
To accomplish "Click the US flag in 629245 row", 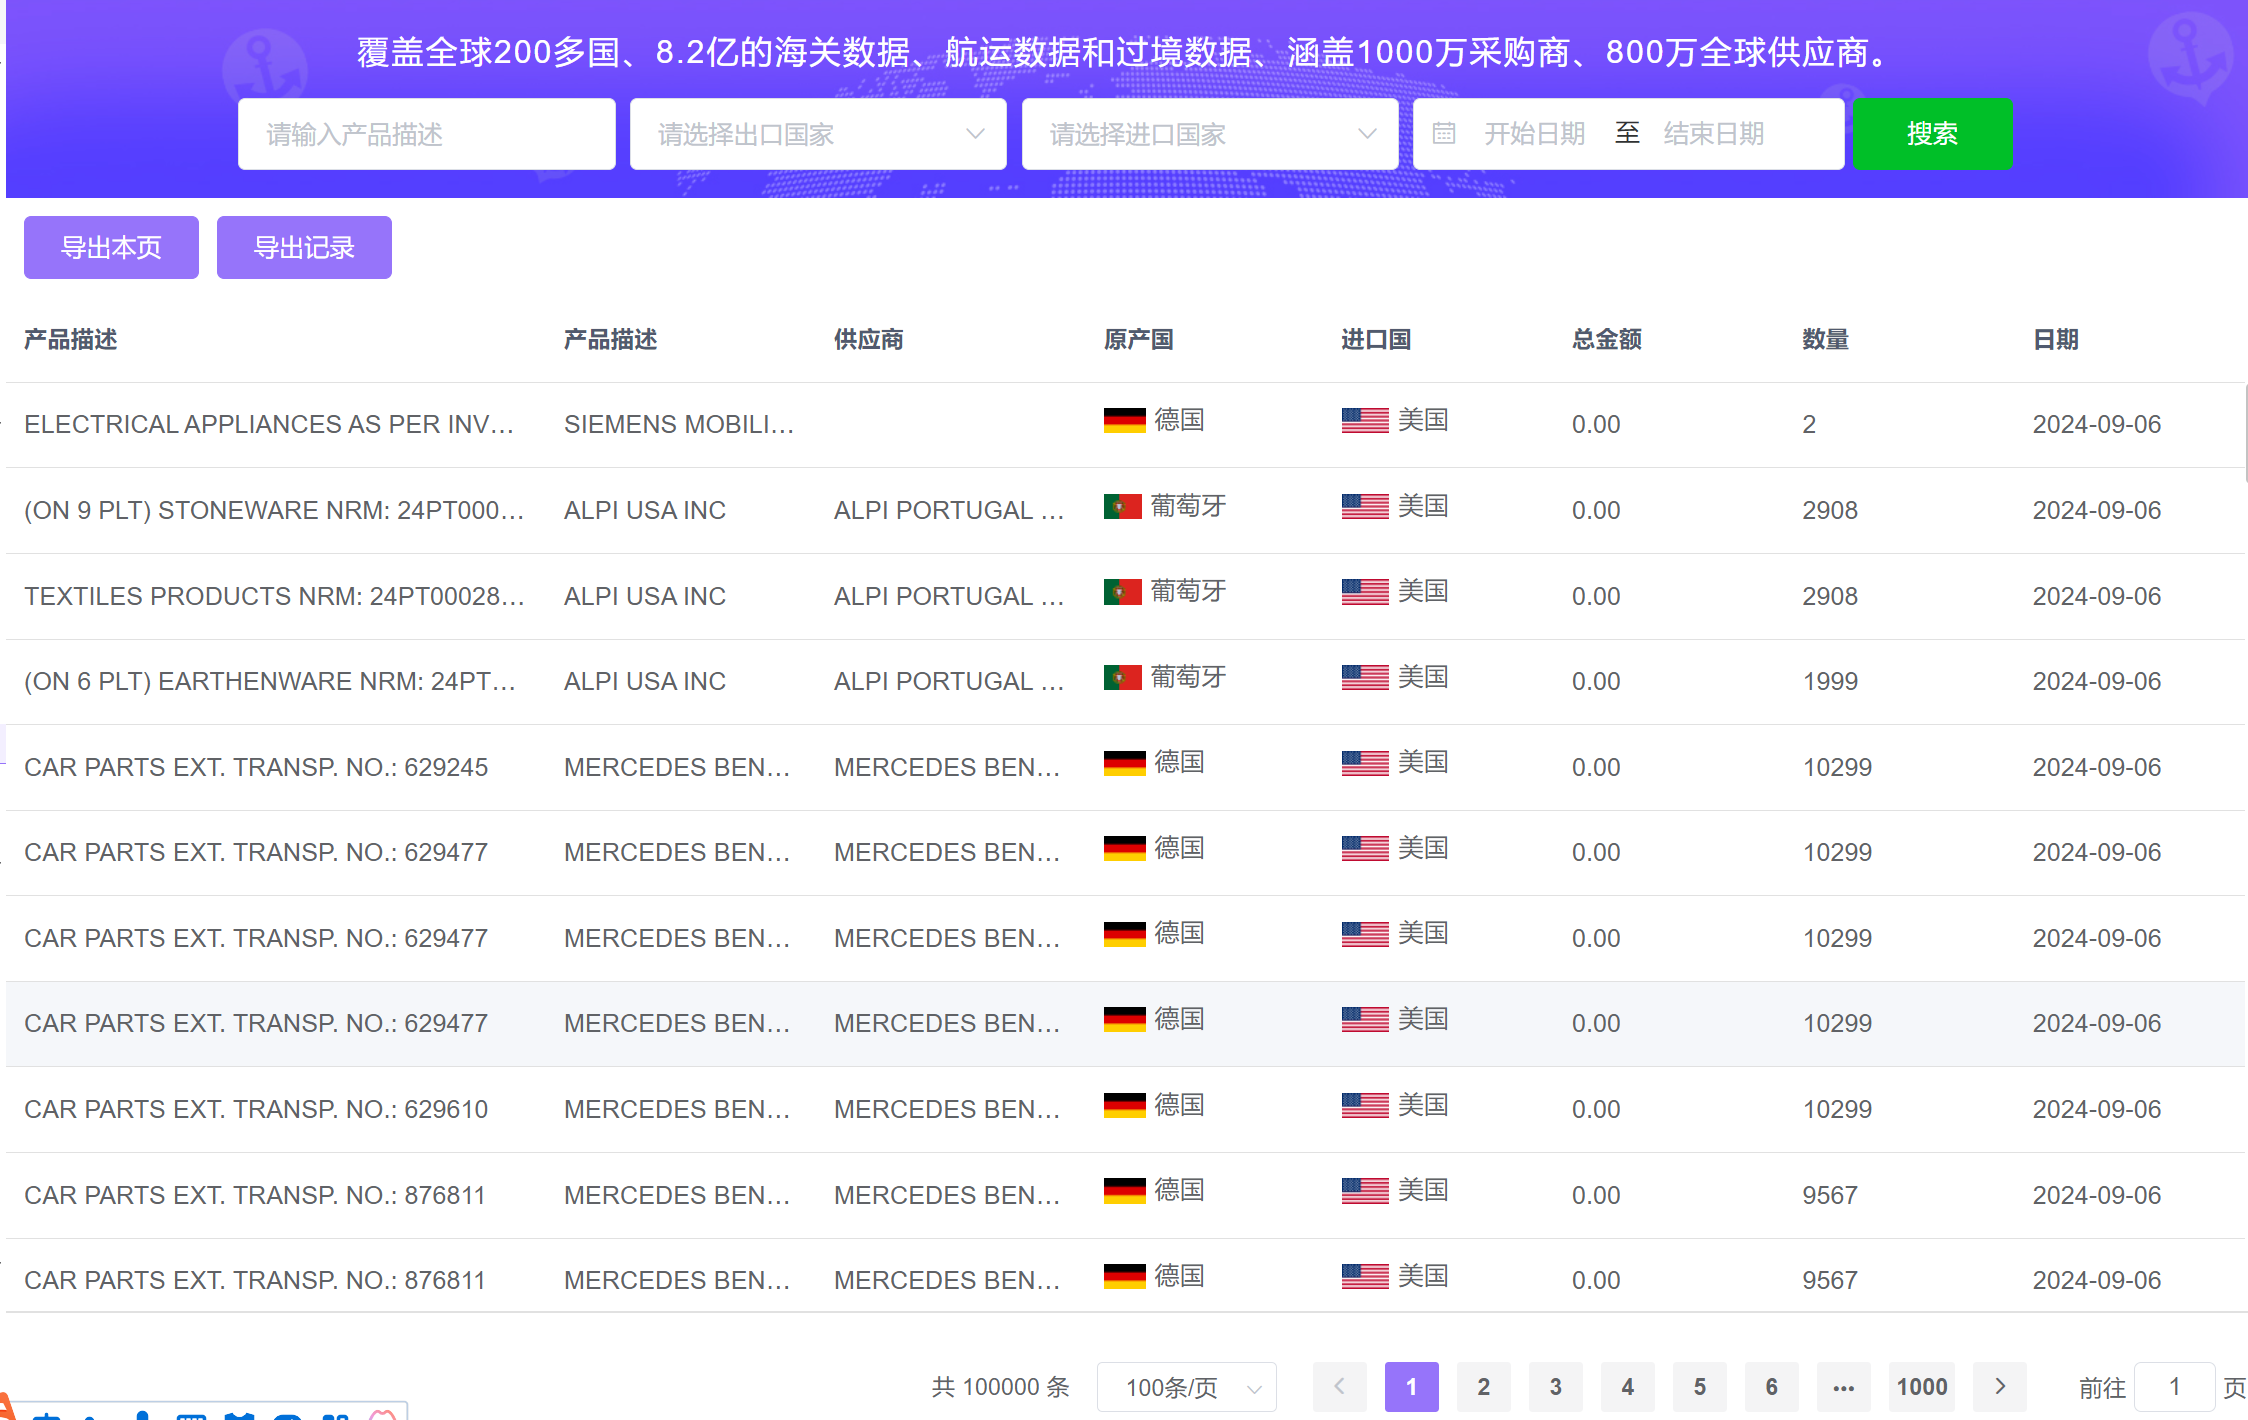I will [x=1365, y=764].
